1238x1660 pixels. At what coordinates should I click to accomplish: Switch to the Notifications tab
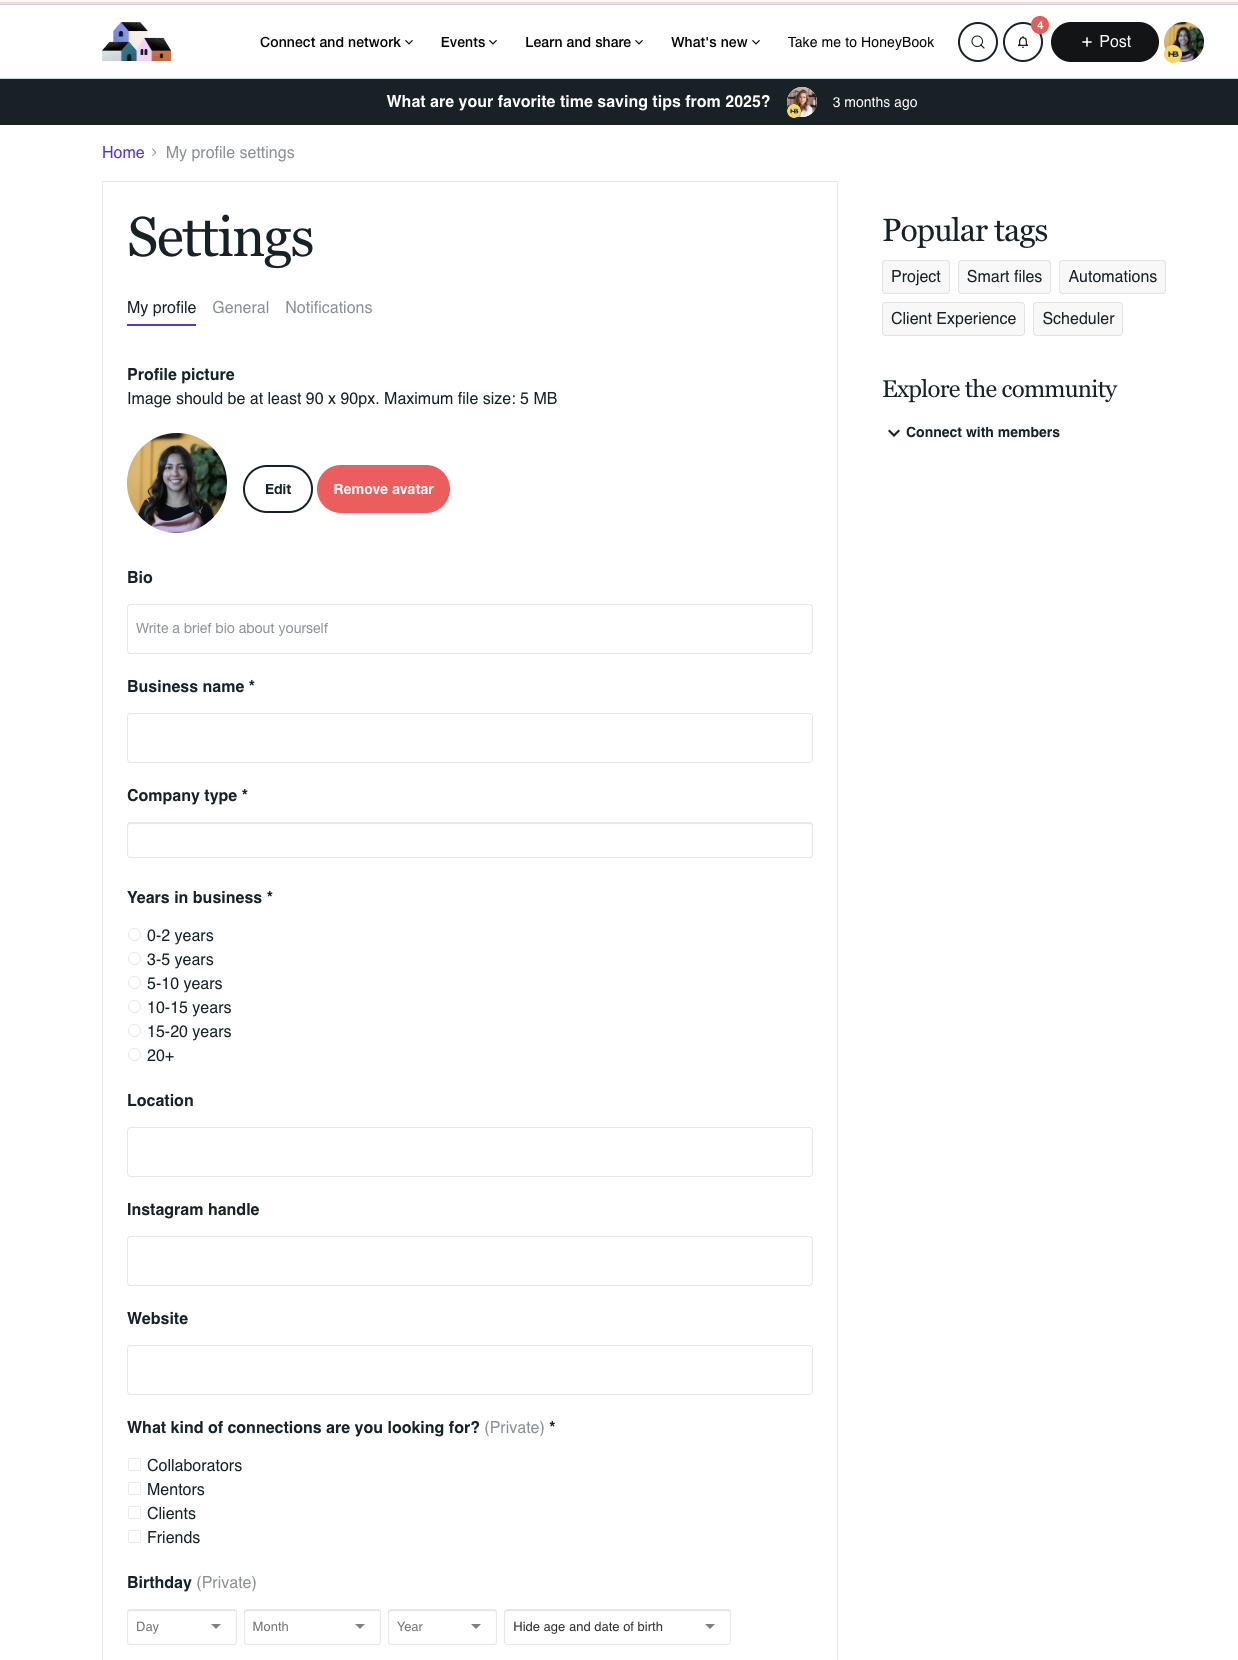click(x=329, y=308)
